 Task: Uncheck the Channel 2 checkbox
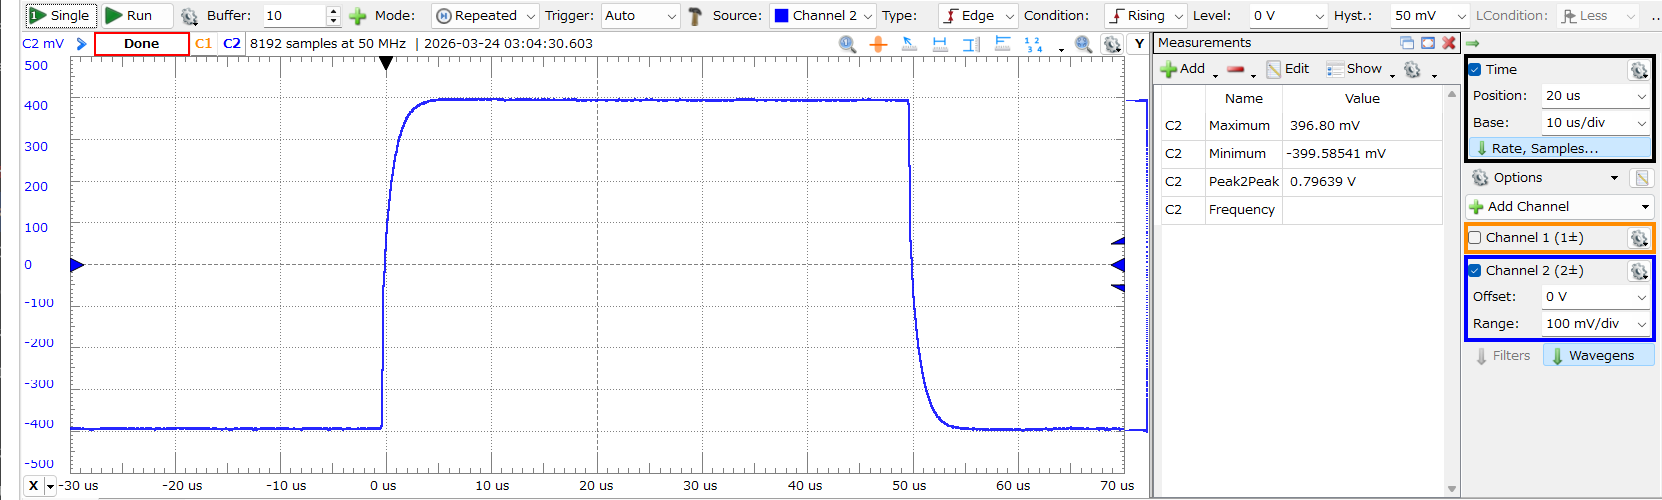coord(1475,271)
